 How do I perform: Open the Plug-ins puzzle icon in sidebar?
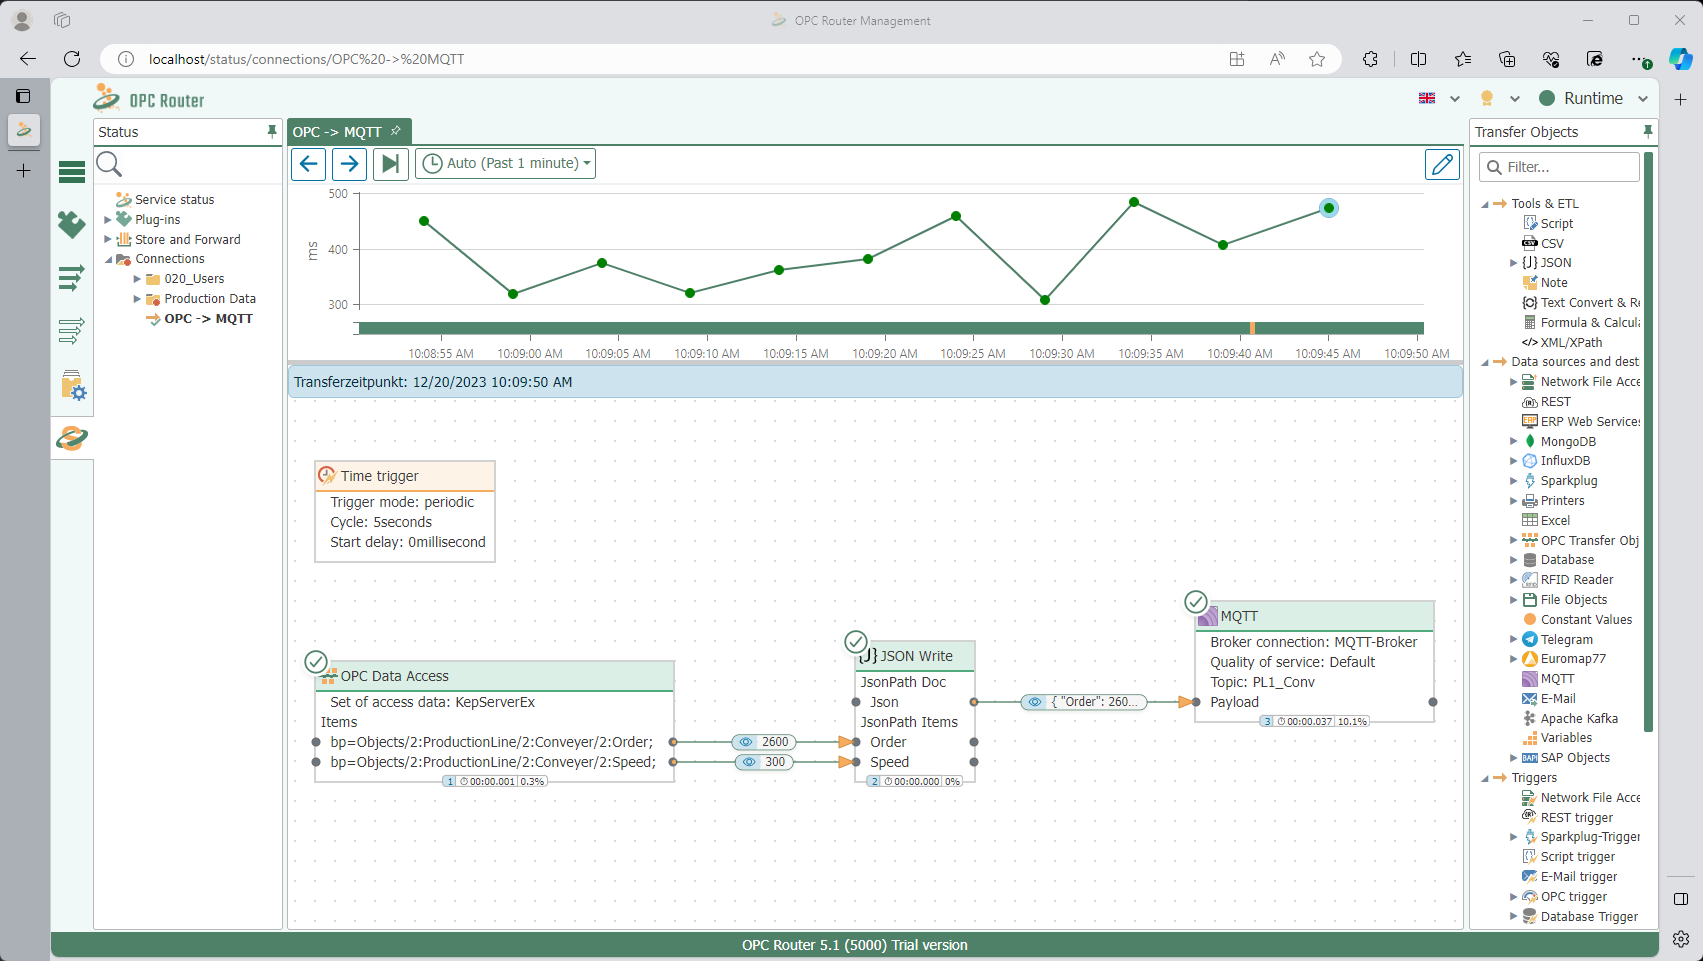[72, 224]
